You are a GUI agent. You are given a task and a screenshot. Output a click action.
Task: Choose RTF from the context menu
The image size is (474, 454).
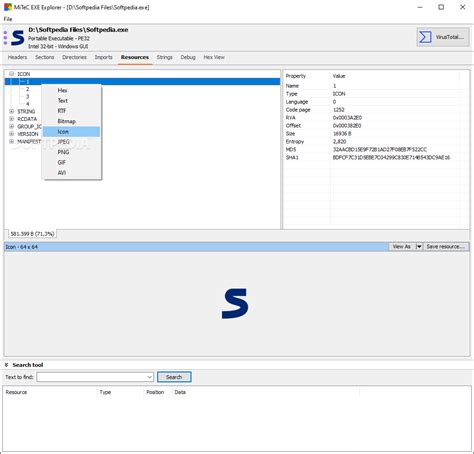71,111
